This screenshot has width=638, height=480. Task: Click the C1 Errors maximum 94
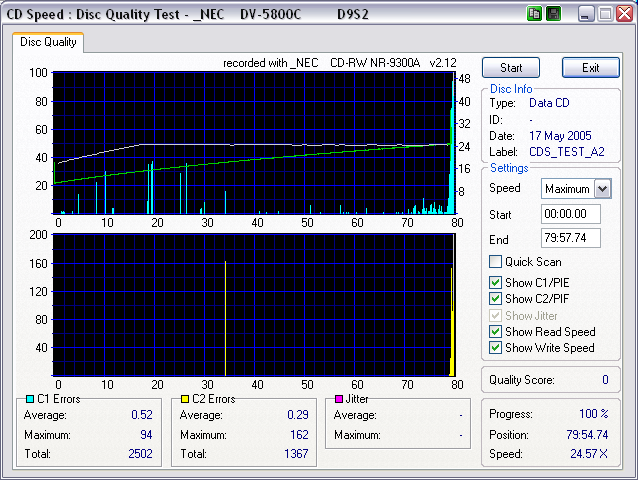pos(146,435)
